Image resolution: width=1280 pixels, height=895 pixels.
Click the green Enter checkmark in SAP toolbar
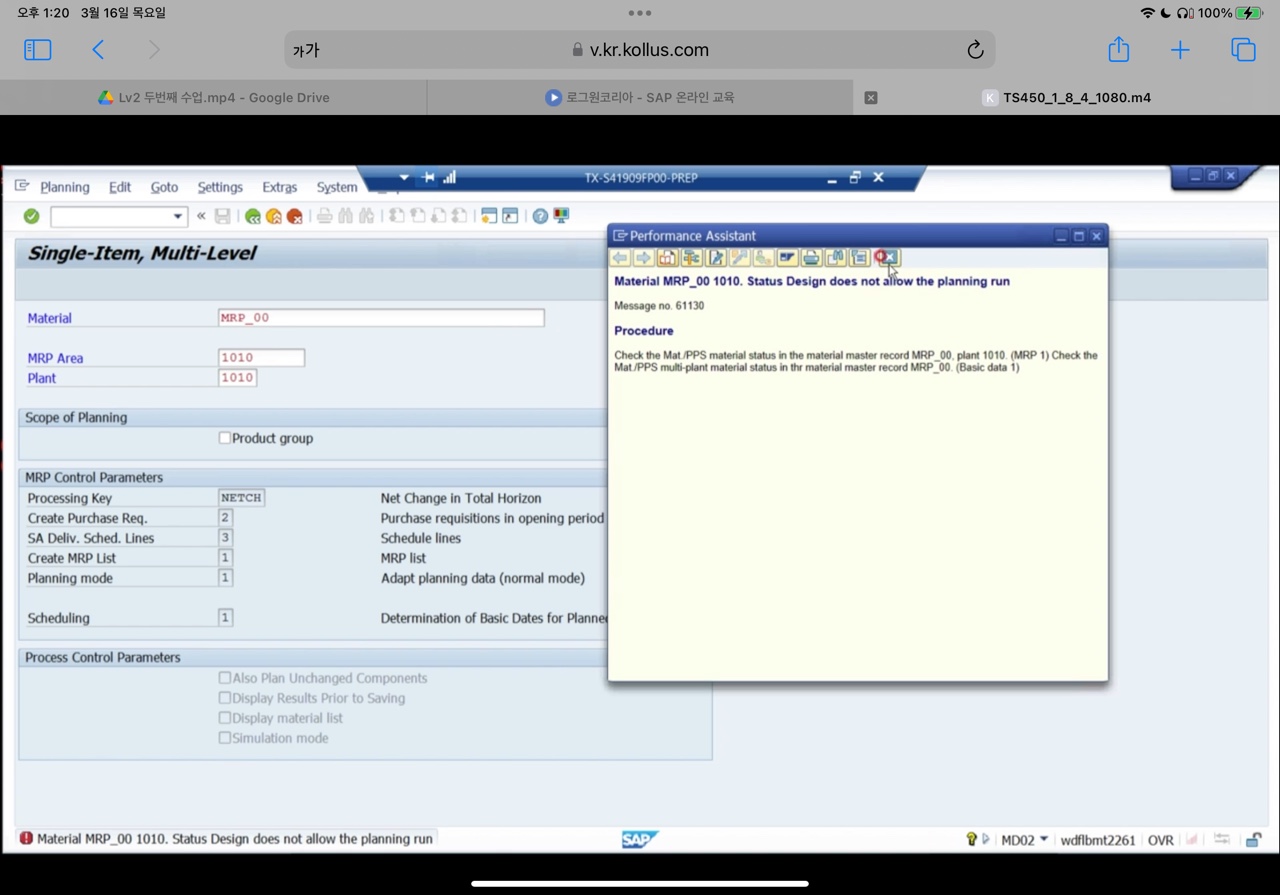pyautogui.click(x=31, y=216)
